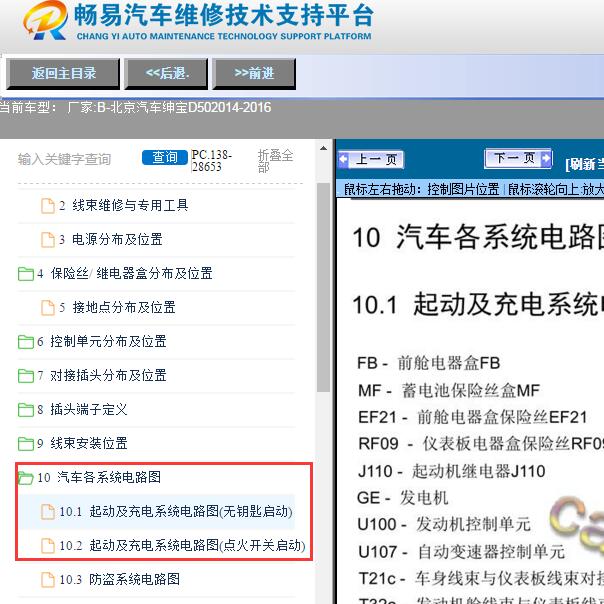Open page icon of 10.2 点火开关启动 entry

click(x=48, y=546)
